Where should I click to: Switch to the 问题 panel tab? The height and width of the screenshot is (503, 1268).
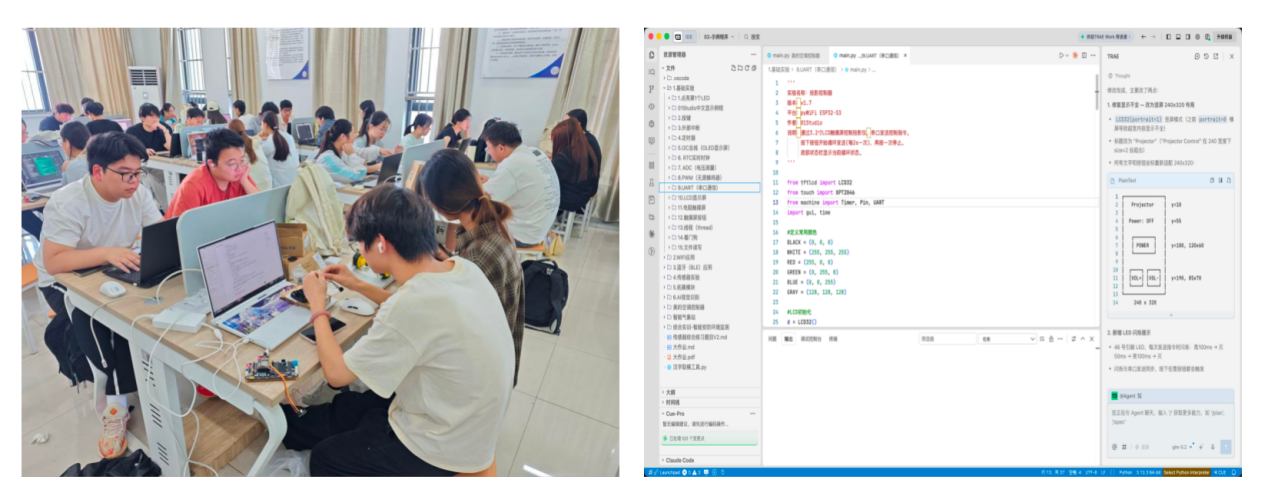[x=772, y=339]
